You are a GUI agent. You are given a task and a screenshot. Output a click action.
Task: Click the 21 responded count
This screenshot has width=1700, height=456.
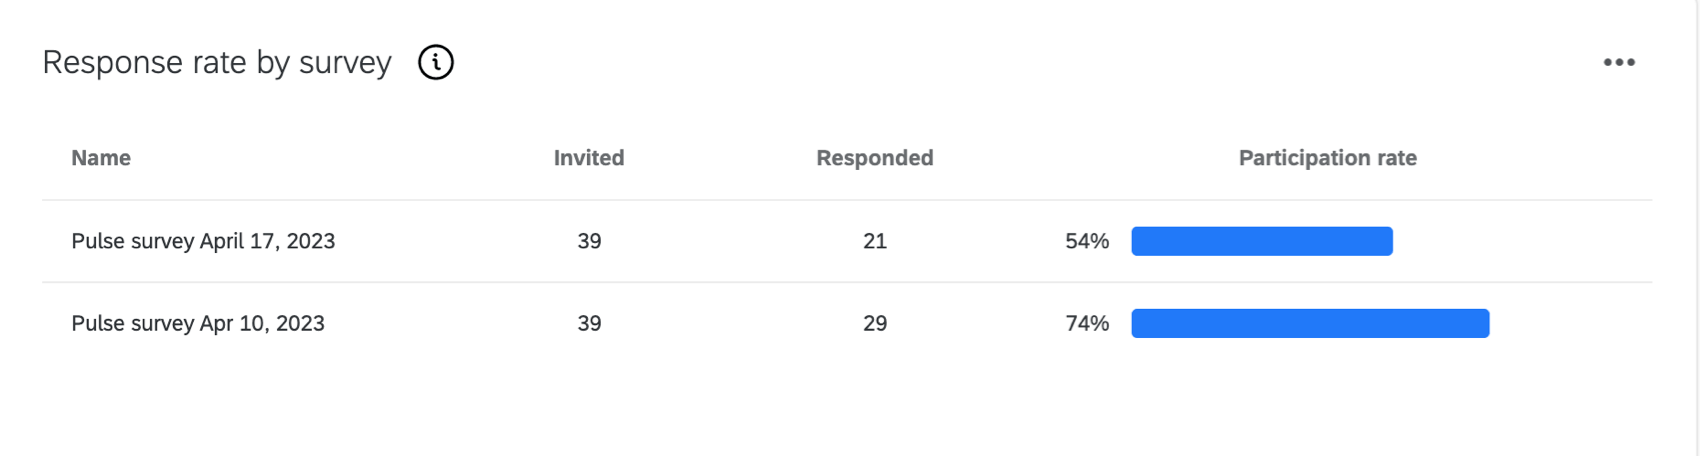tap(875, 241)
